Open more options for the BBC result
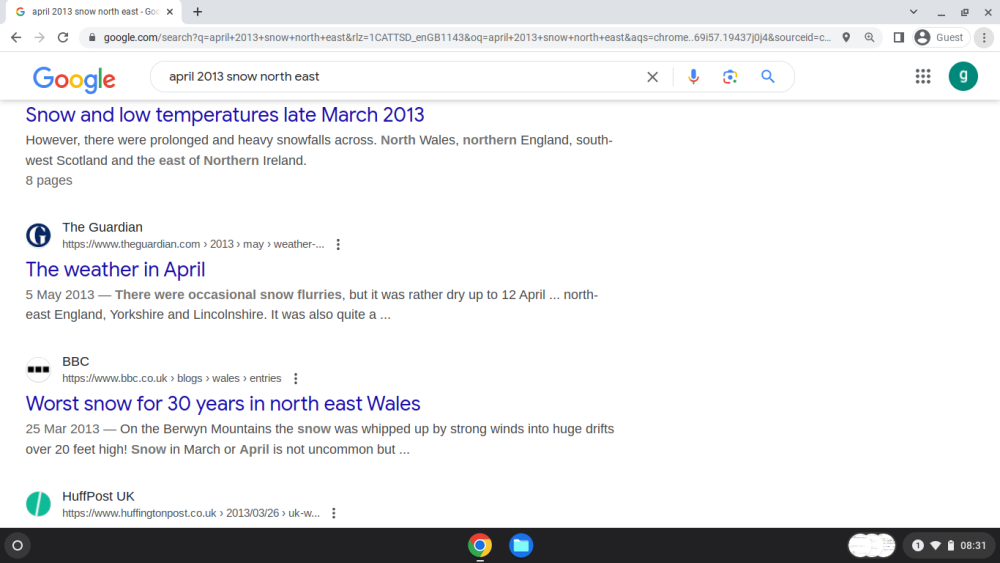1000x563 pixels. click(x=295, y=378)
